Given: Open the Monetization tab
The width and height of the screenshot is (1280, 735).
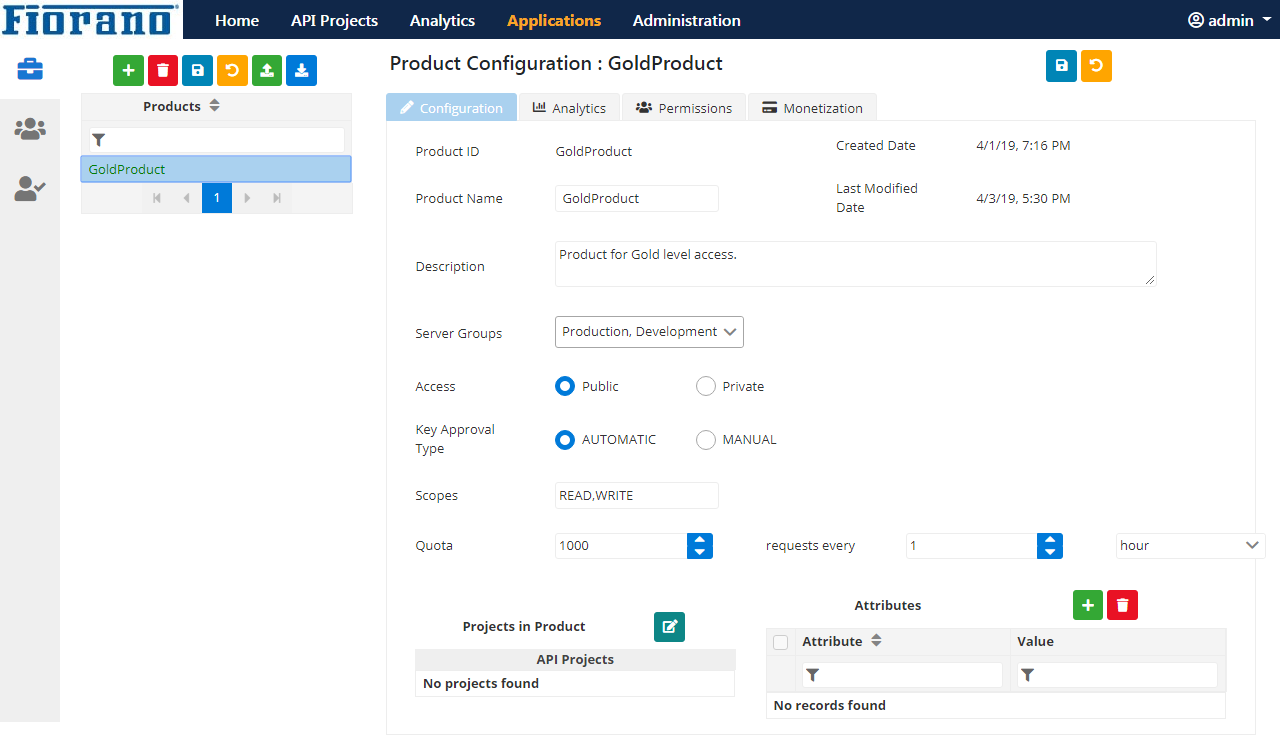Looking at the screenshot, I should point(812,108).
